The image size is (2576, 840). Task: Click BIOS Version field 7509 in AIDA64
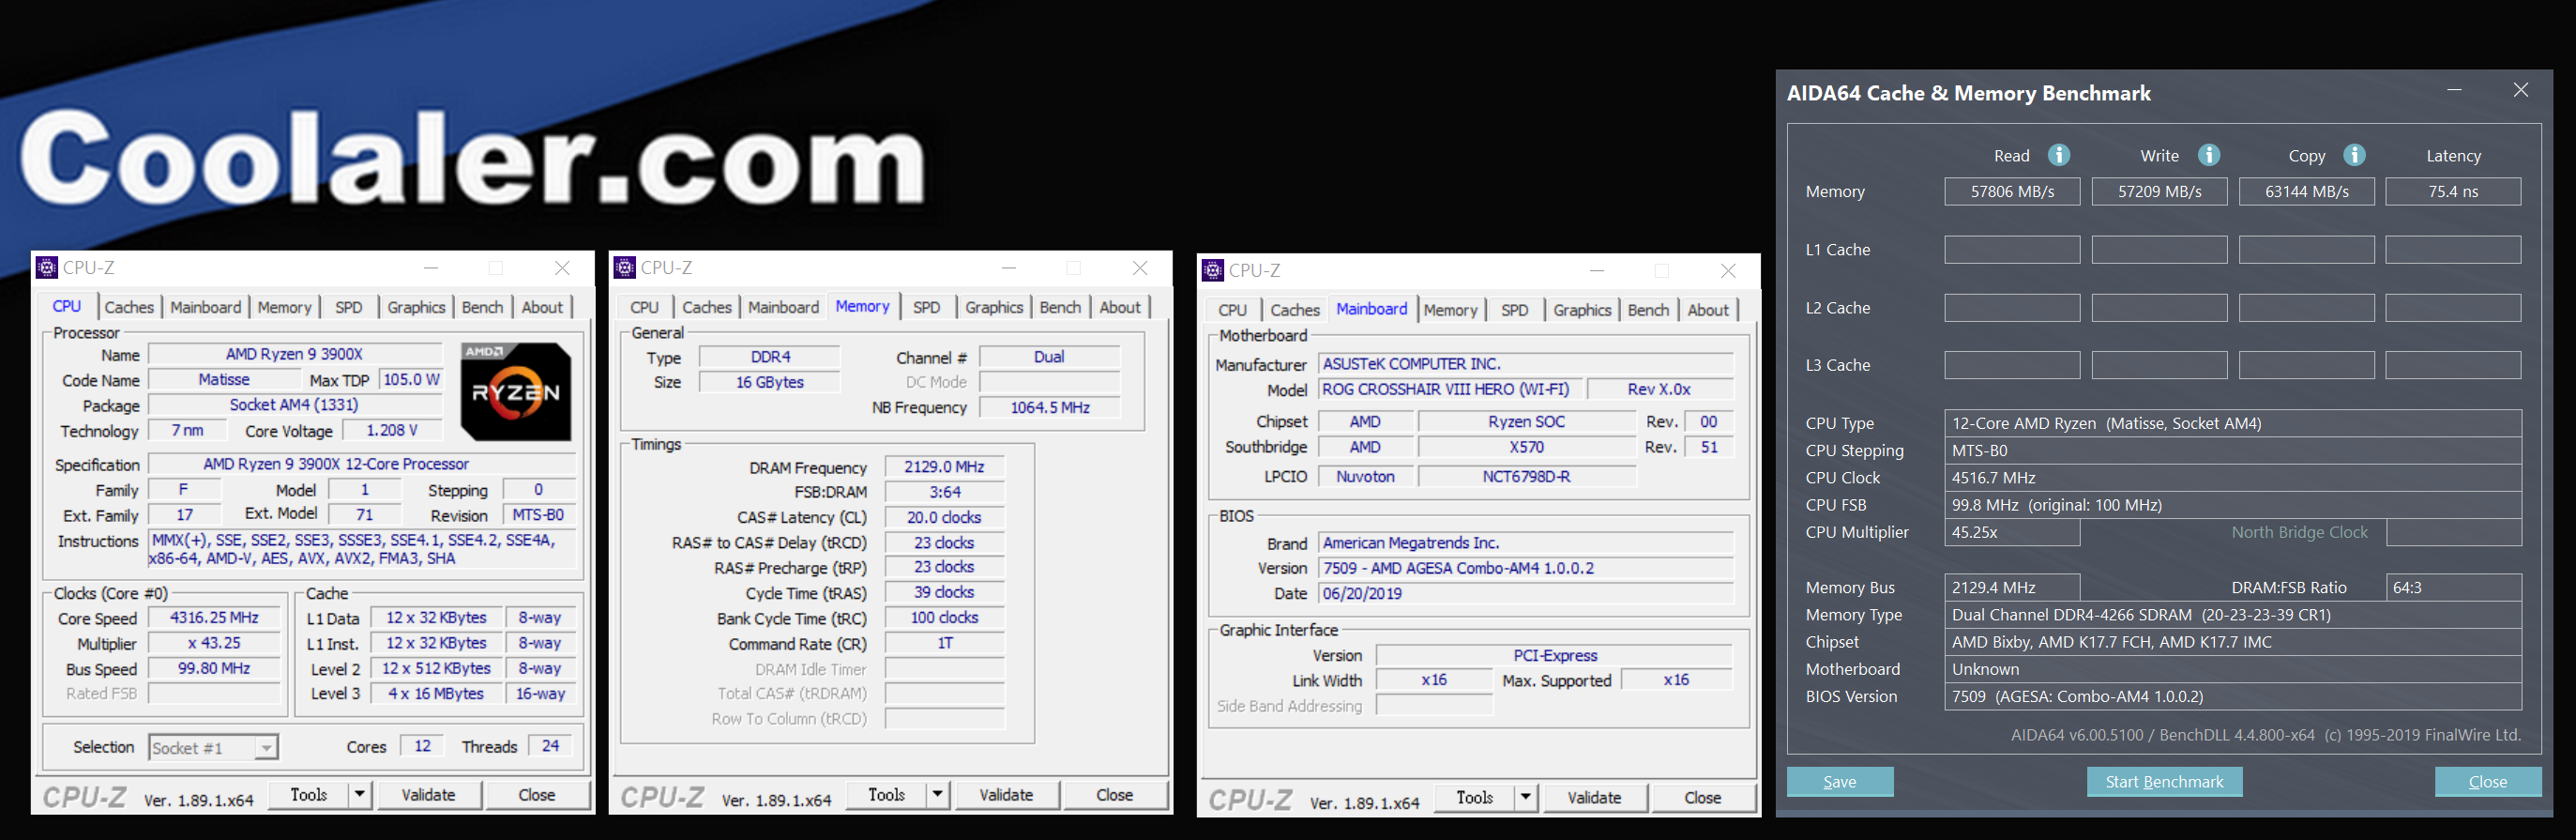click(2232, 697)
